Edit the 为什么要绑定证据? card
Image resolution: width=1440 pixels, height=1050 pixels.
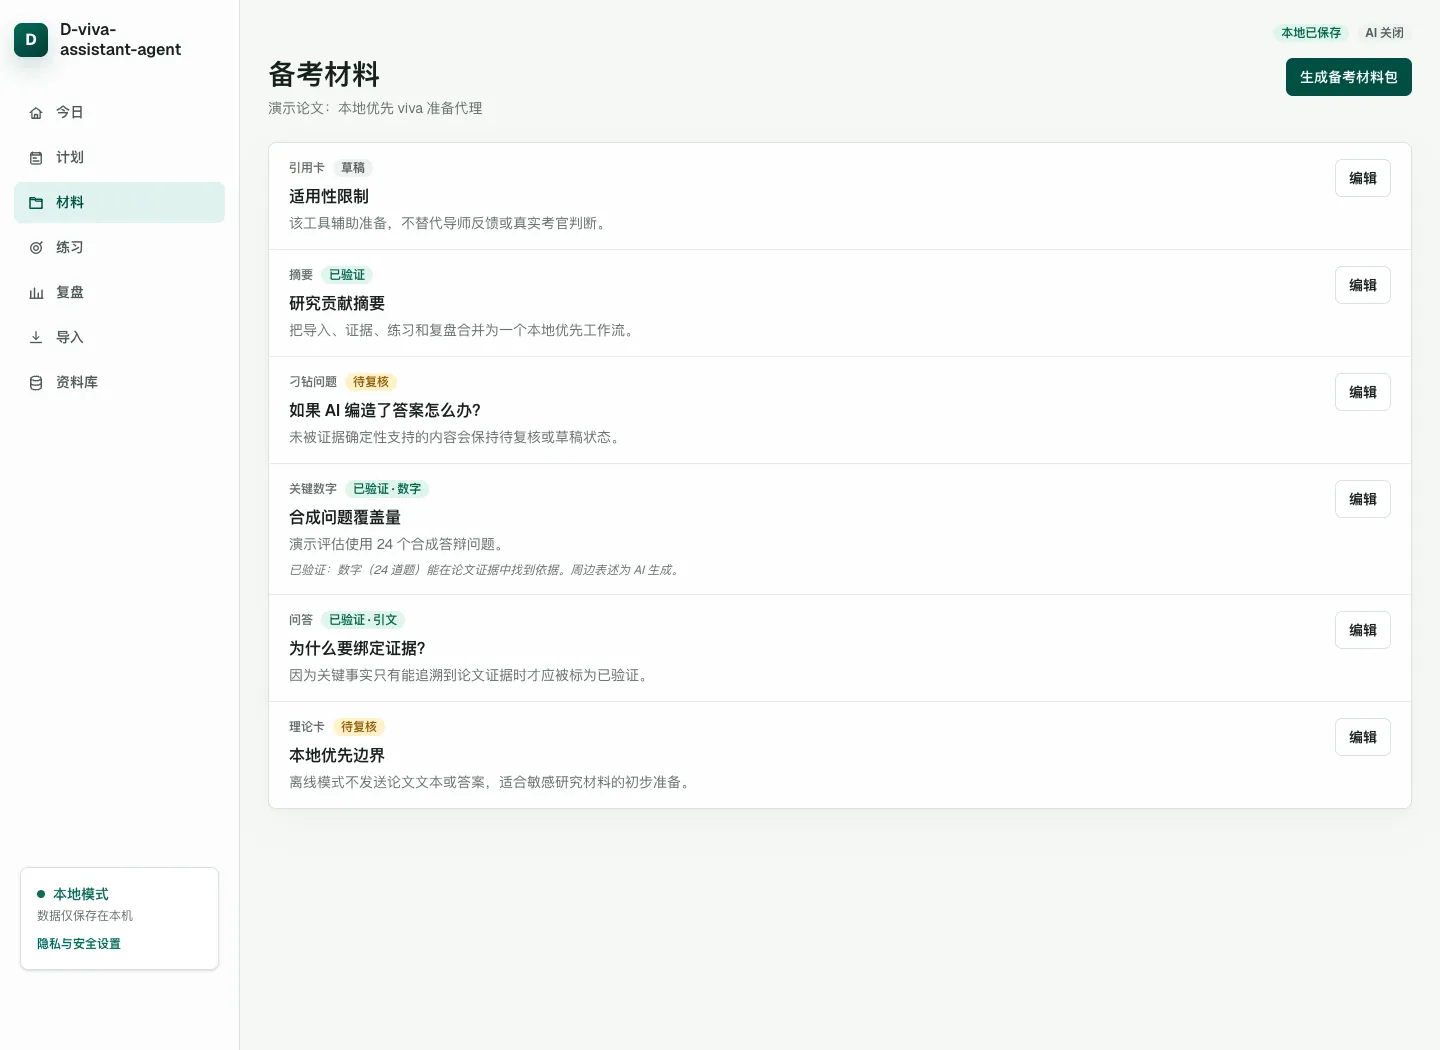pyautogui.click(x=1362, y=630)
